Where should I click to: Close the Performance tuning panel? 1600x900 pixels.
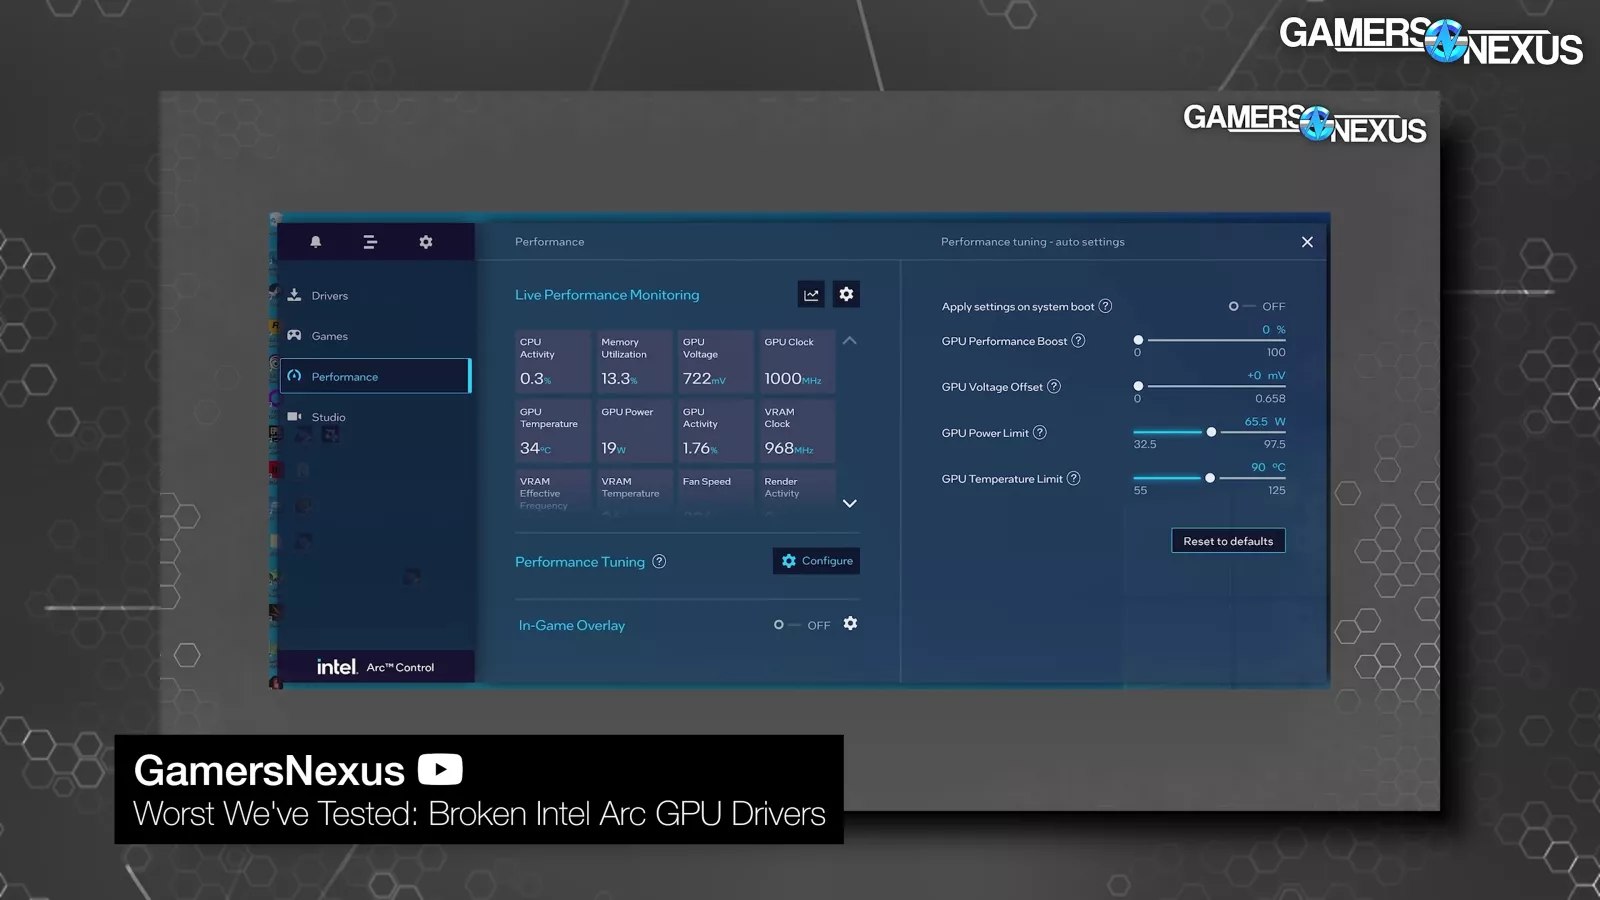click(1307, 242)
